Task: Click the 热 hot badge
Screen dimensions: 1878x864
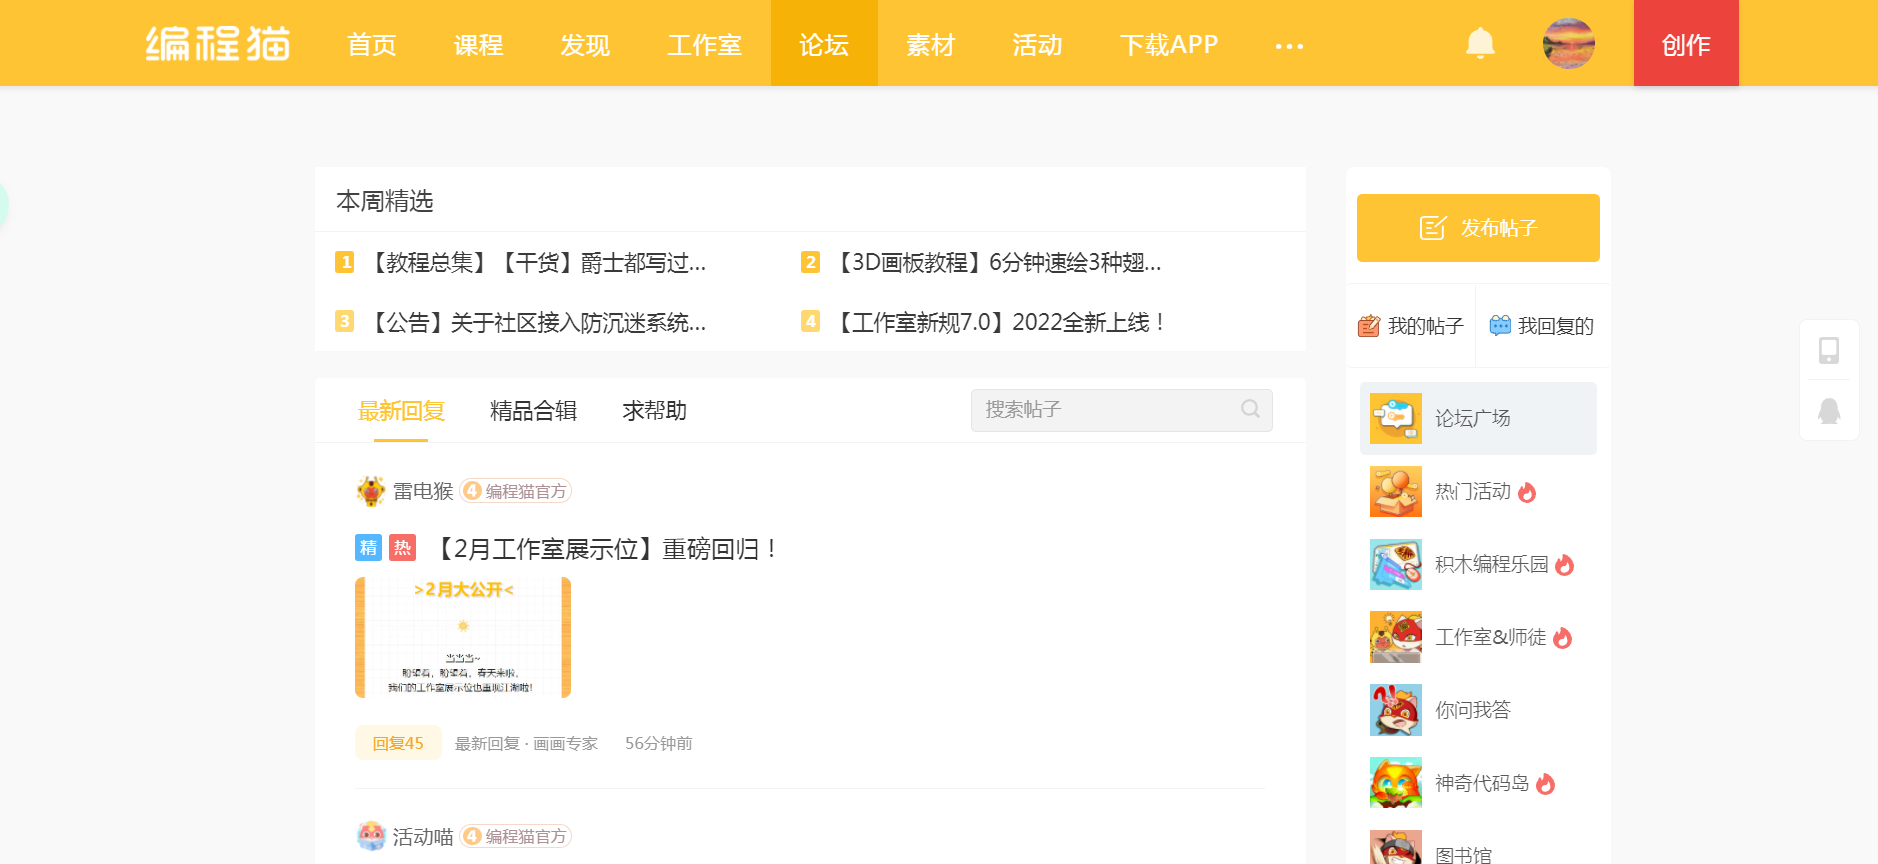Action: (402, 548)
